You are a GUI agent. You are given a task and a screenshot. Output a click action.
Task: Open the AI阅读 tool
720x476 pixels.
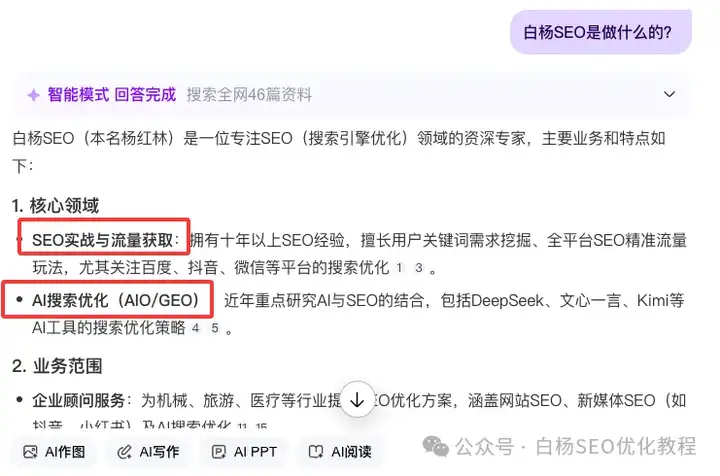340,452
